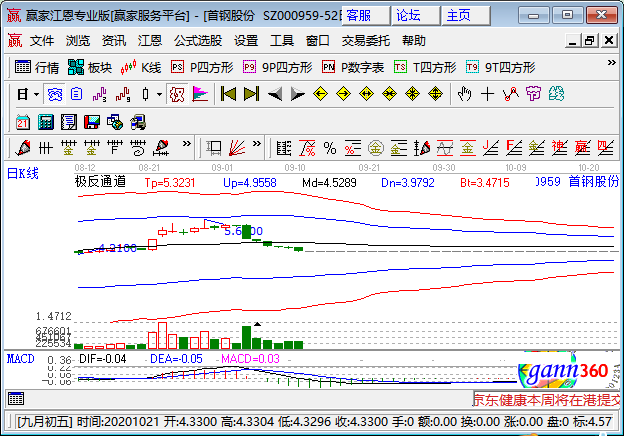Click the save floppy disk icon
This screenshot has height=436, width=624.
coord(92,122)
